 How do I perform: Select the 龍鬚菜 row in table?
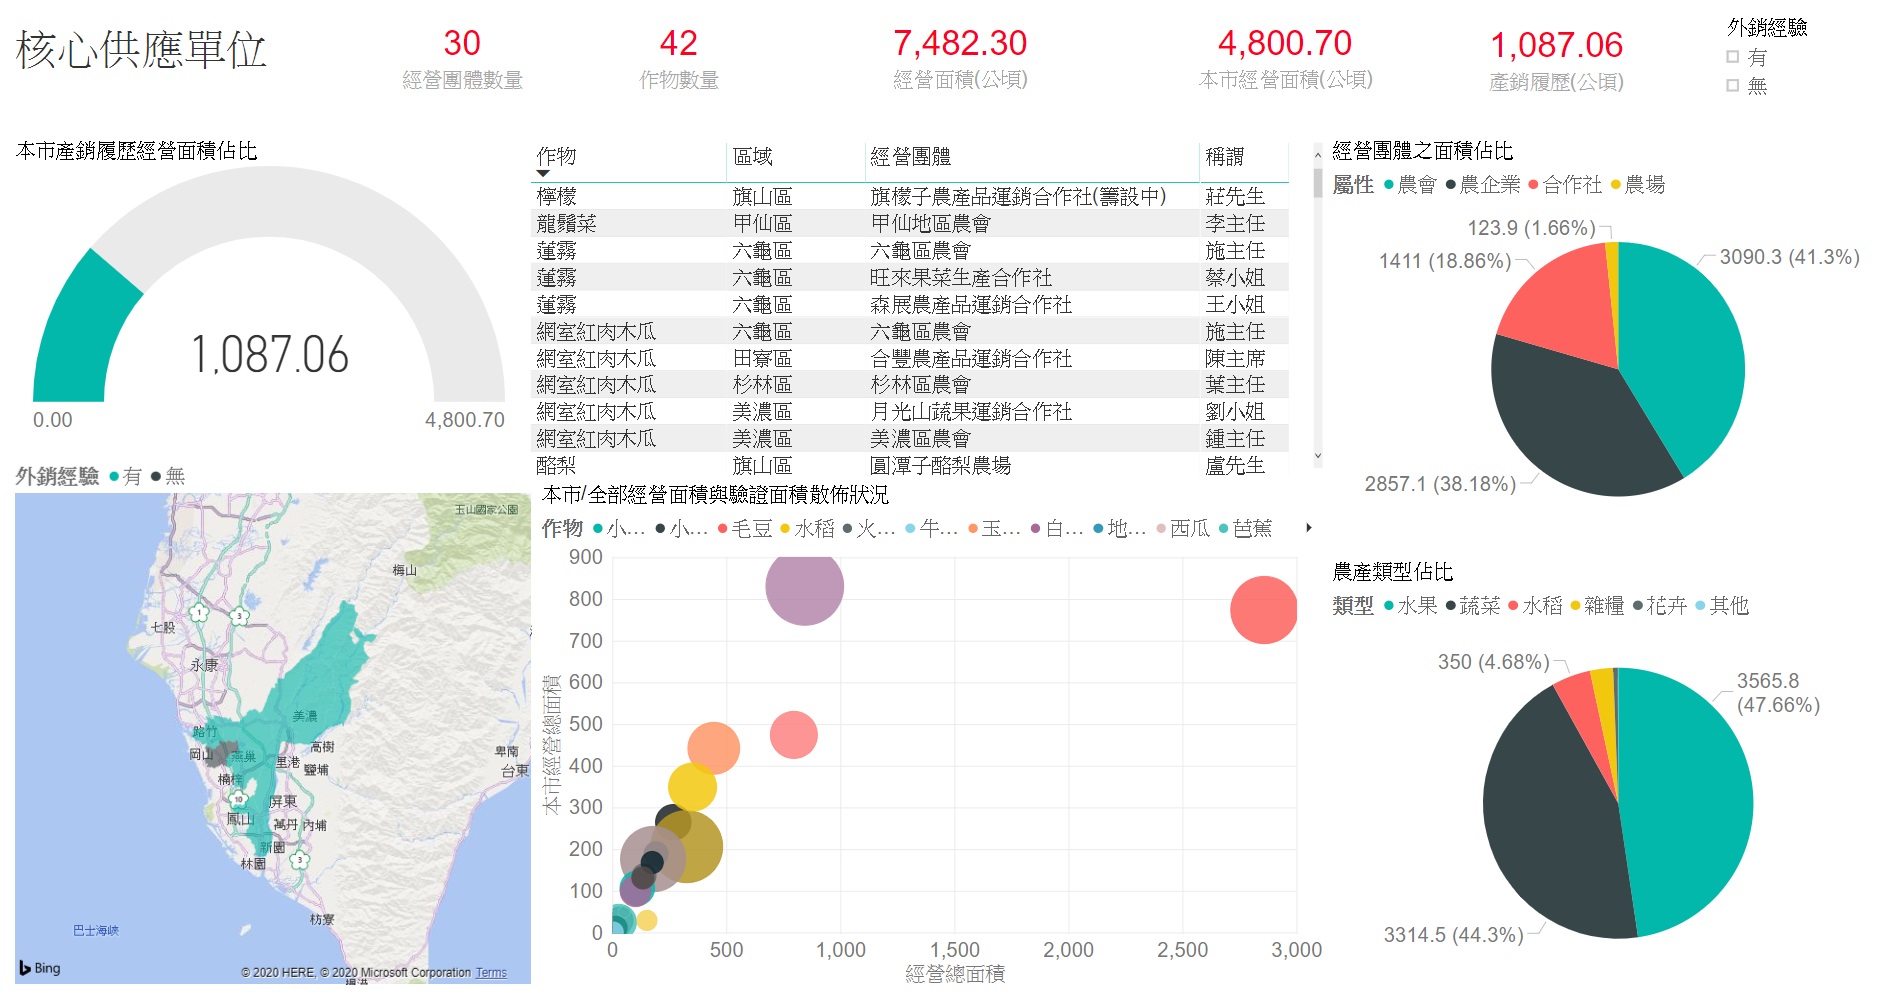[909, 223]
